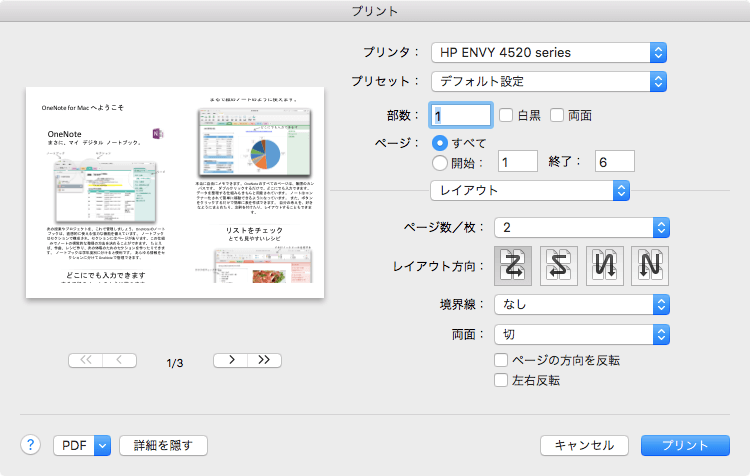750x476 pixels.
Task: Click the 詳細を隠す button
Action: (163, 445)
